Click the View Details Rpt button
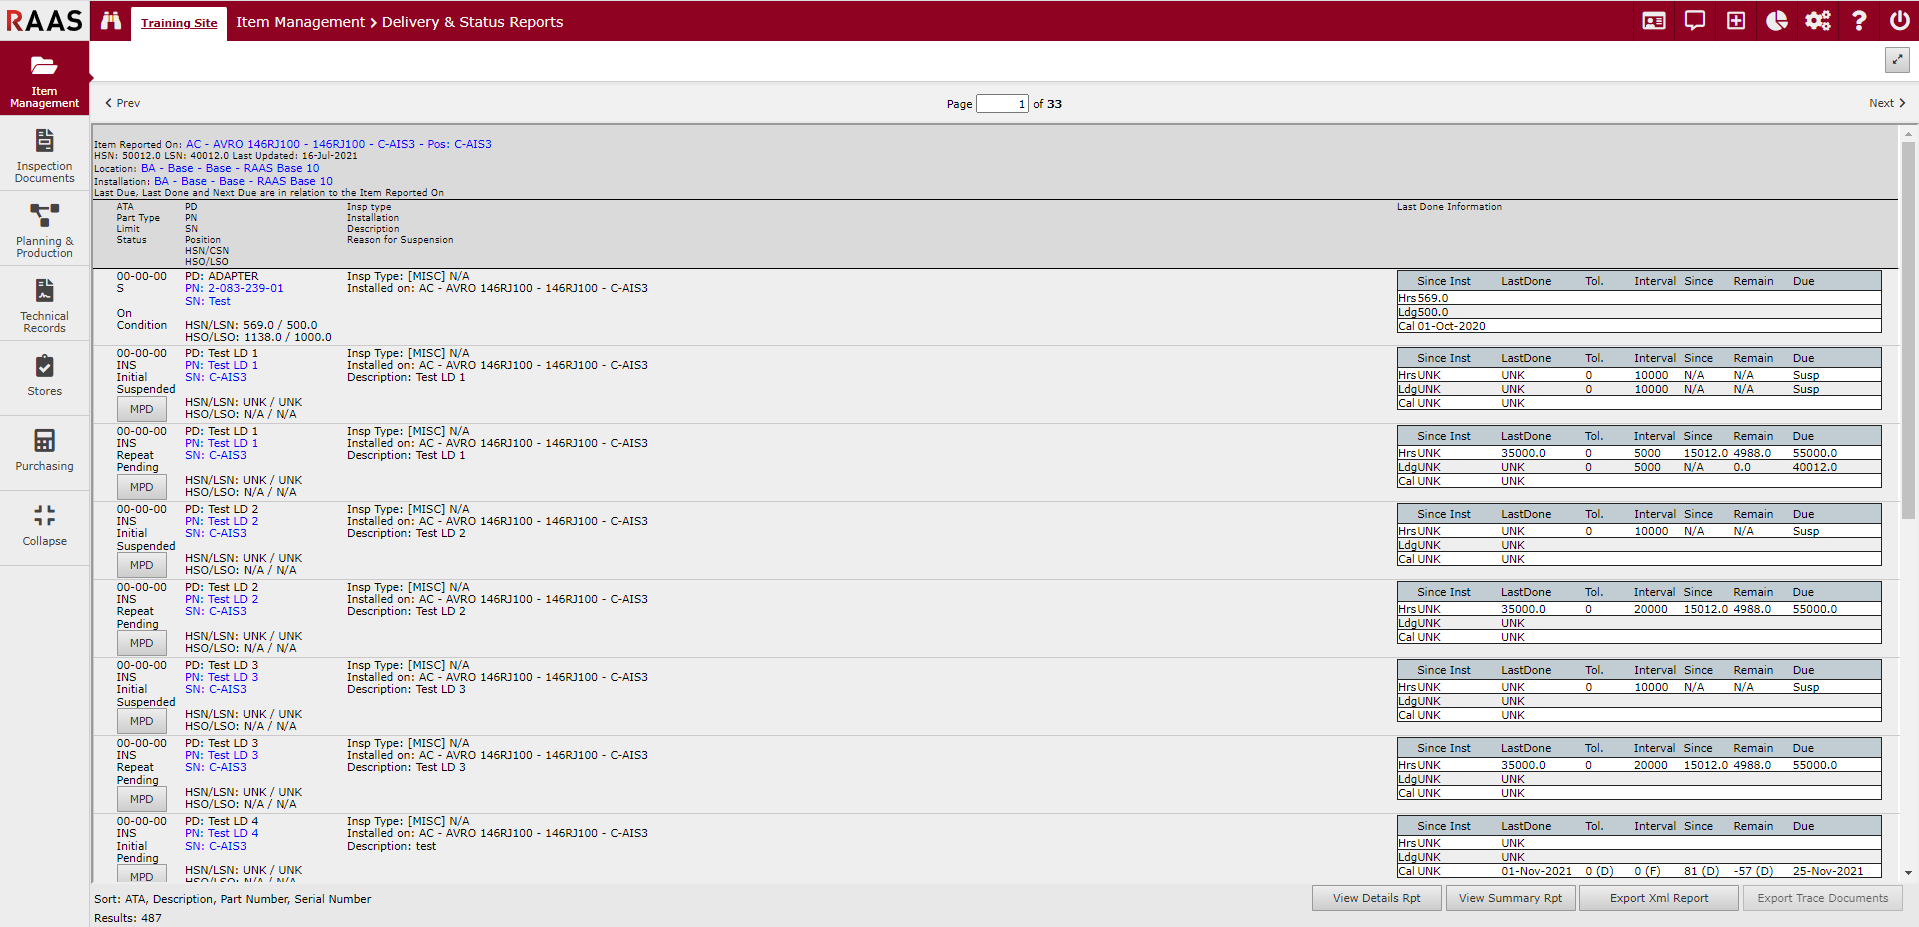 [x=1376, y=898]
